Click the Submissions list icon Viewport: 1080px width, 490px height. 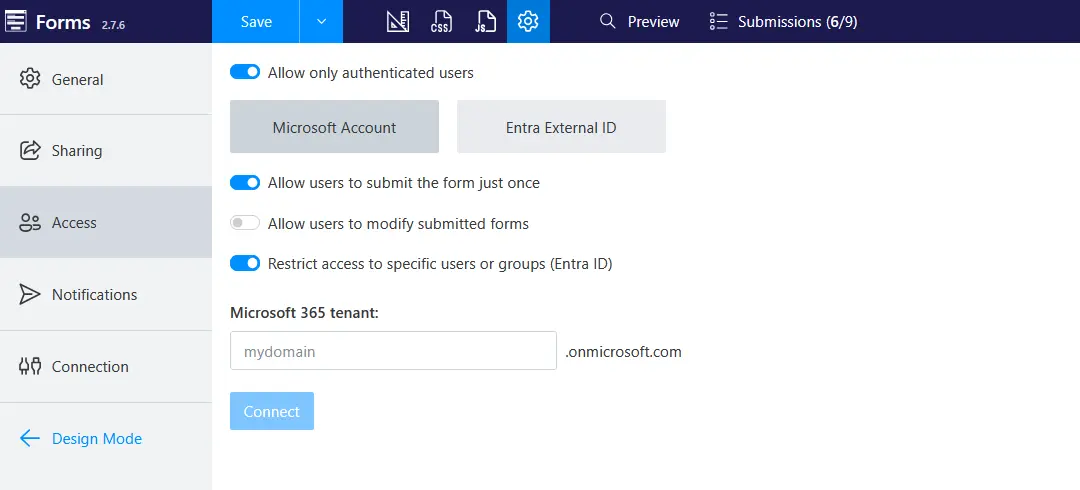[718, 21]
